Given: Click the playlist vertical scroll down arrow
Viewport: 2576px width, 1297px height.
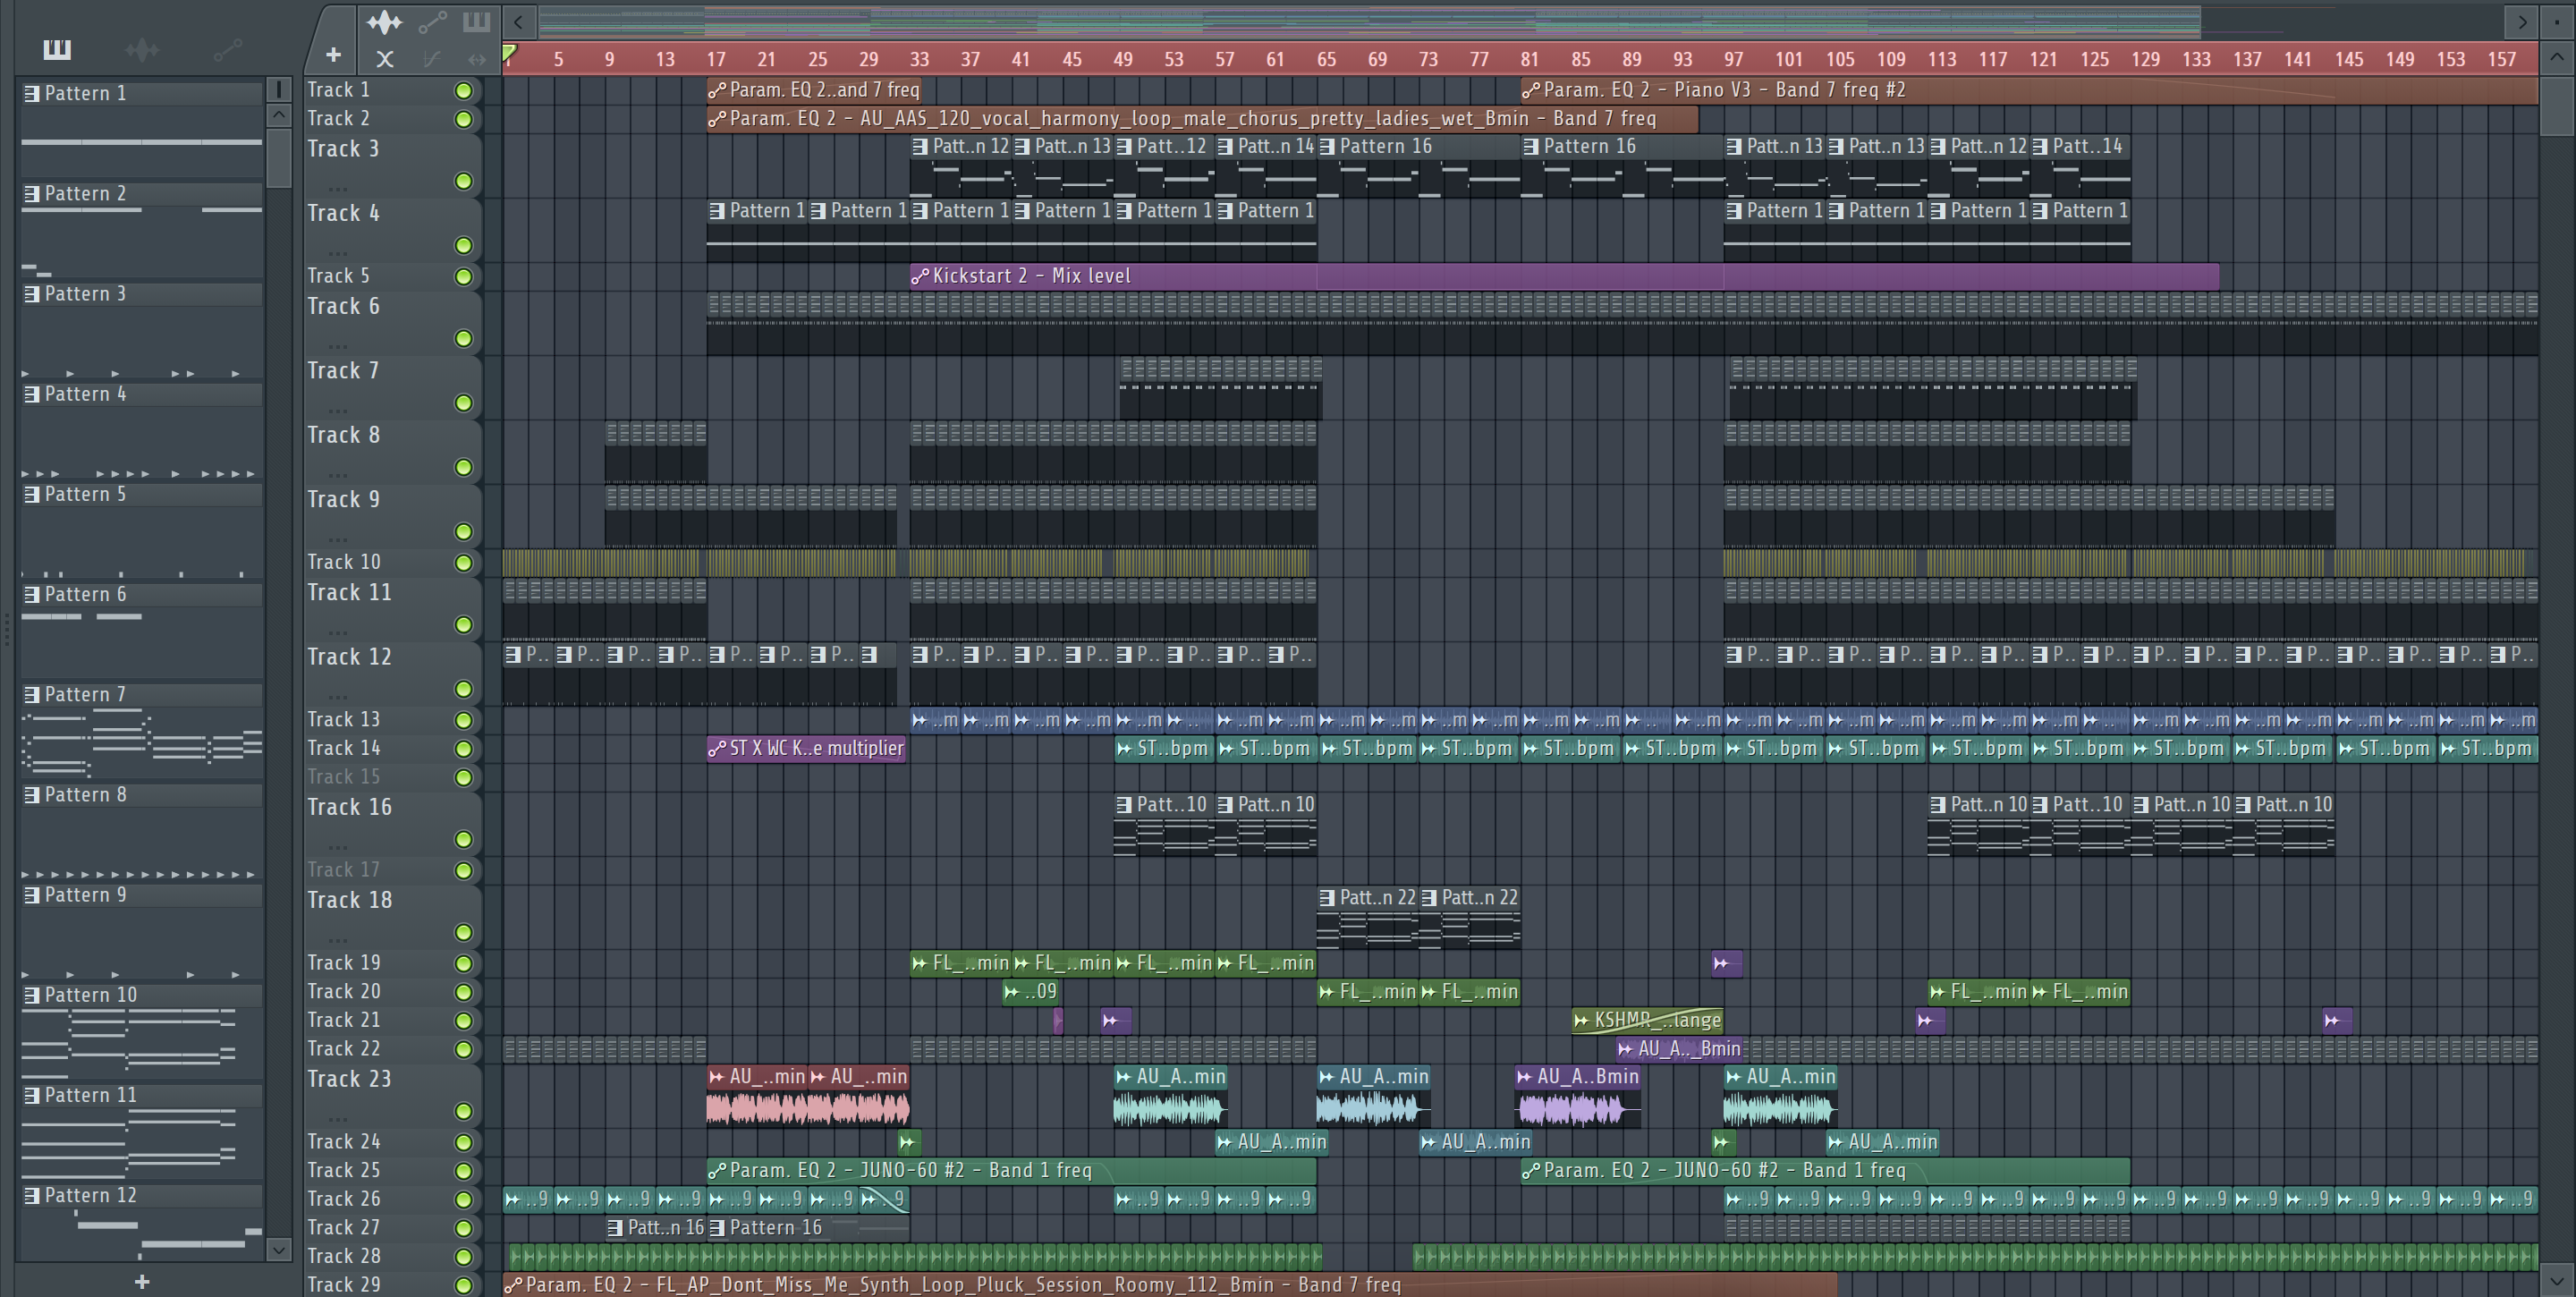Looking at the screenshot, I should tap(2556, 1279).
